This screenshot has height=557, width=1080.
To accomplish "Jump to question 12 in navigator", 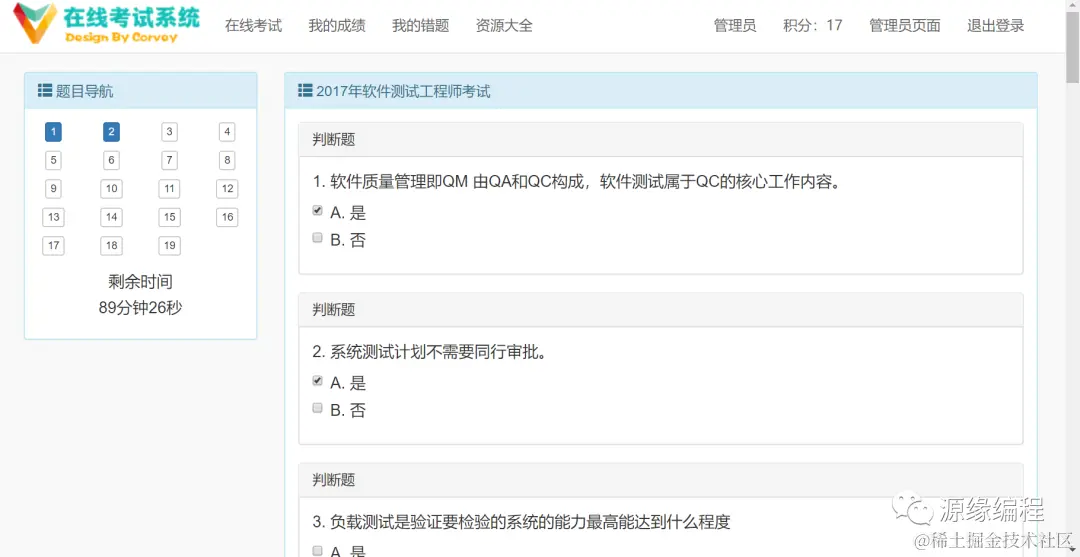I will 227,189.
